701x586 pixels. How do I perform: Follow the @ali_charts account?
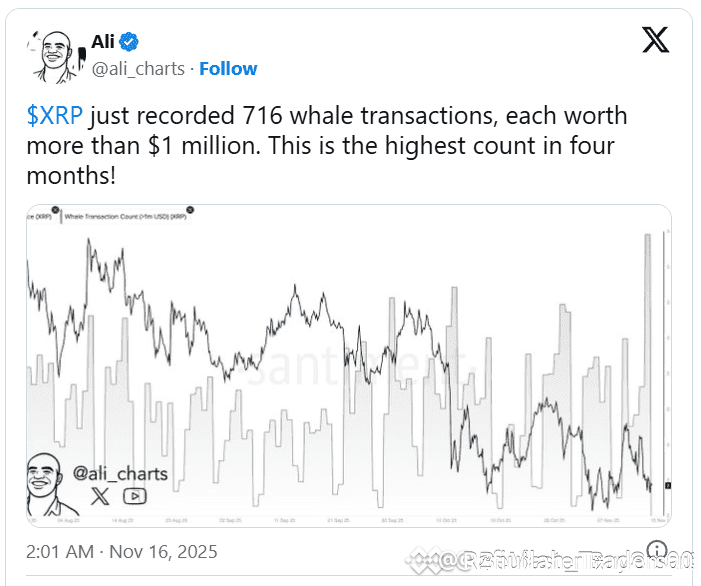tap(228, 69)
